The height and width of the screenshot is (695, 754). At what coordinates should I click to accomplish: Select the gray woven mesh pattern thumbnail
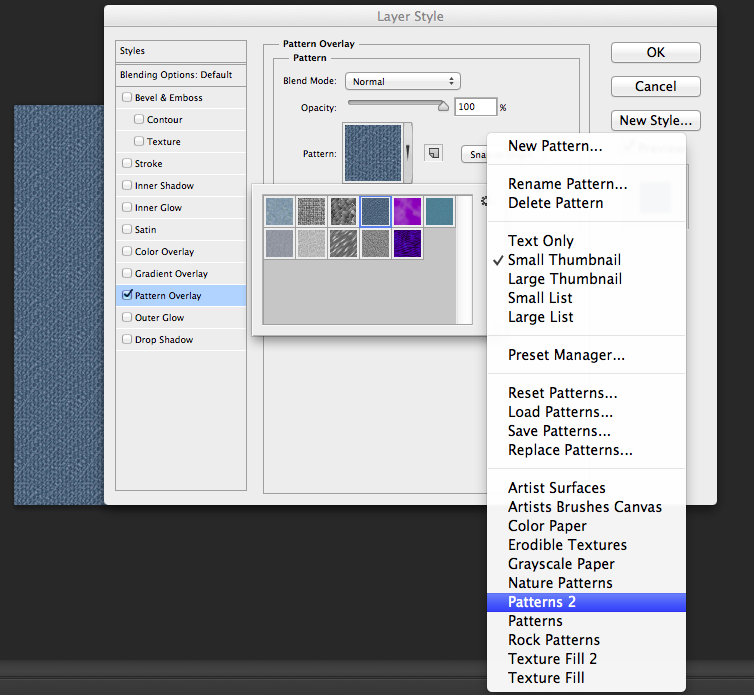click(312, 211)
